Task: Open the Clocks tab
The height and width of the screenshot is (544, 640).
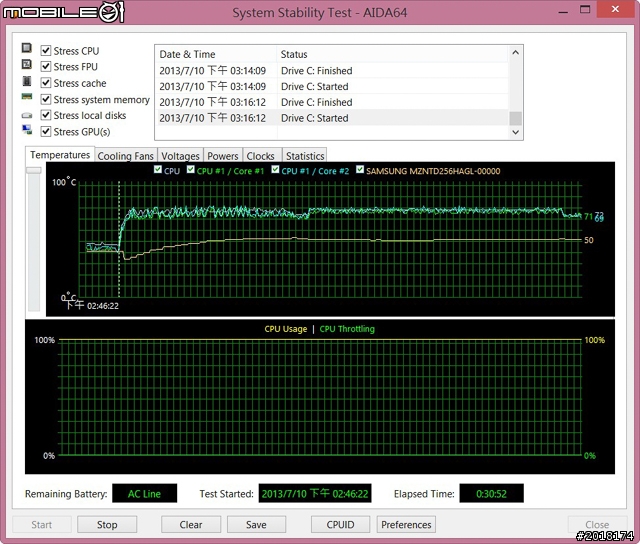Action: click(260, 156)
